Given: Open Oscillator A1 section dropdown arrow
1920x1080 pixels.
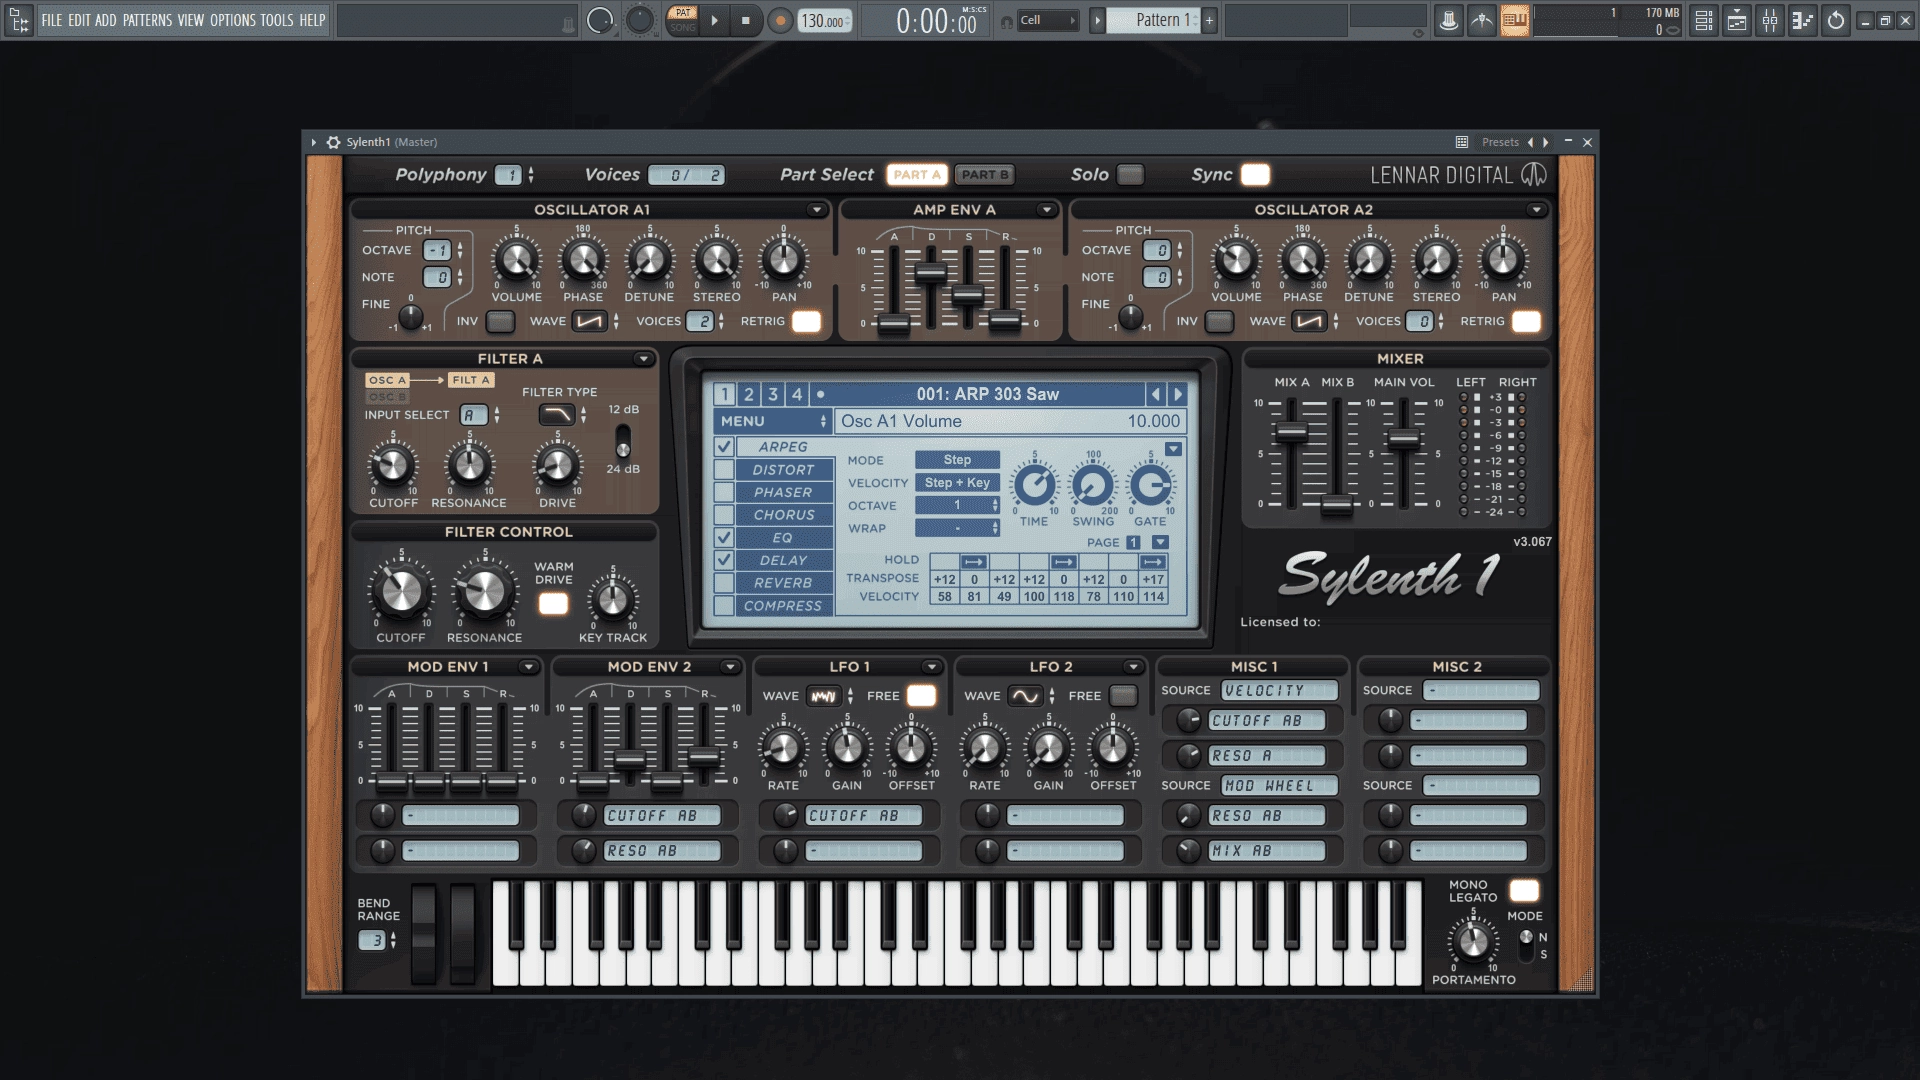Looking at the screenshot, I should (x=817, y=210).
